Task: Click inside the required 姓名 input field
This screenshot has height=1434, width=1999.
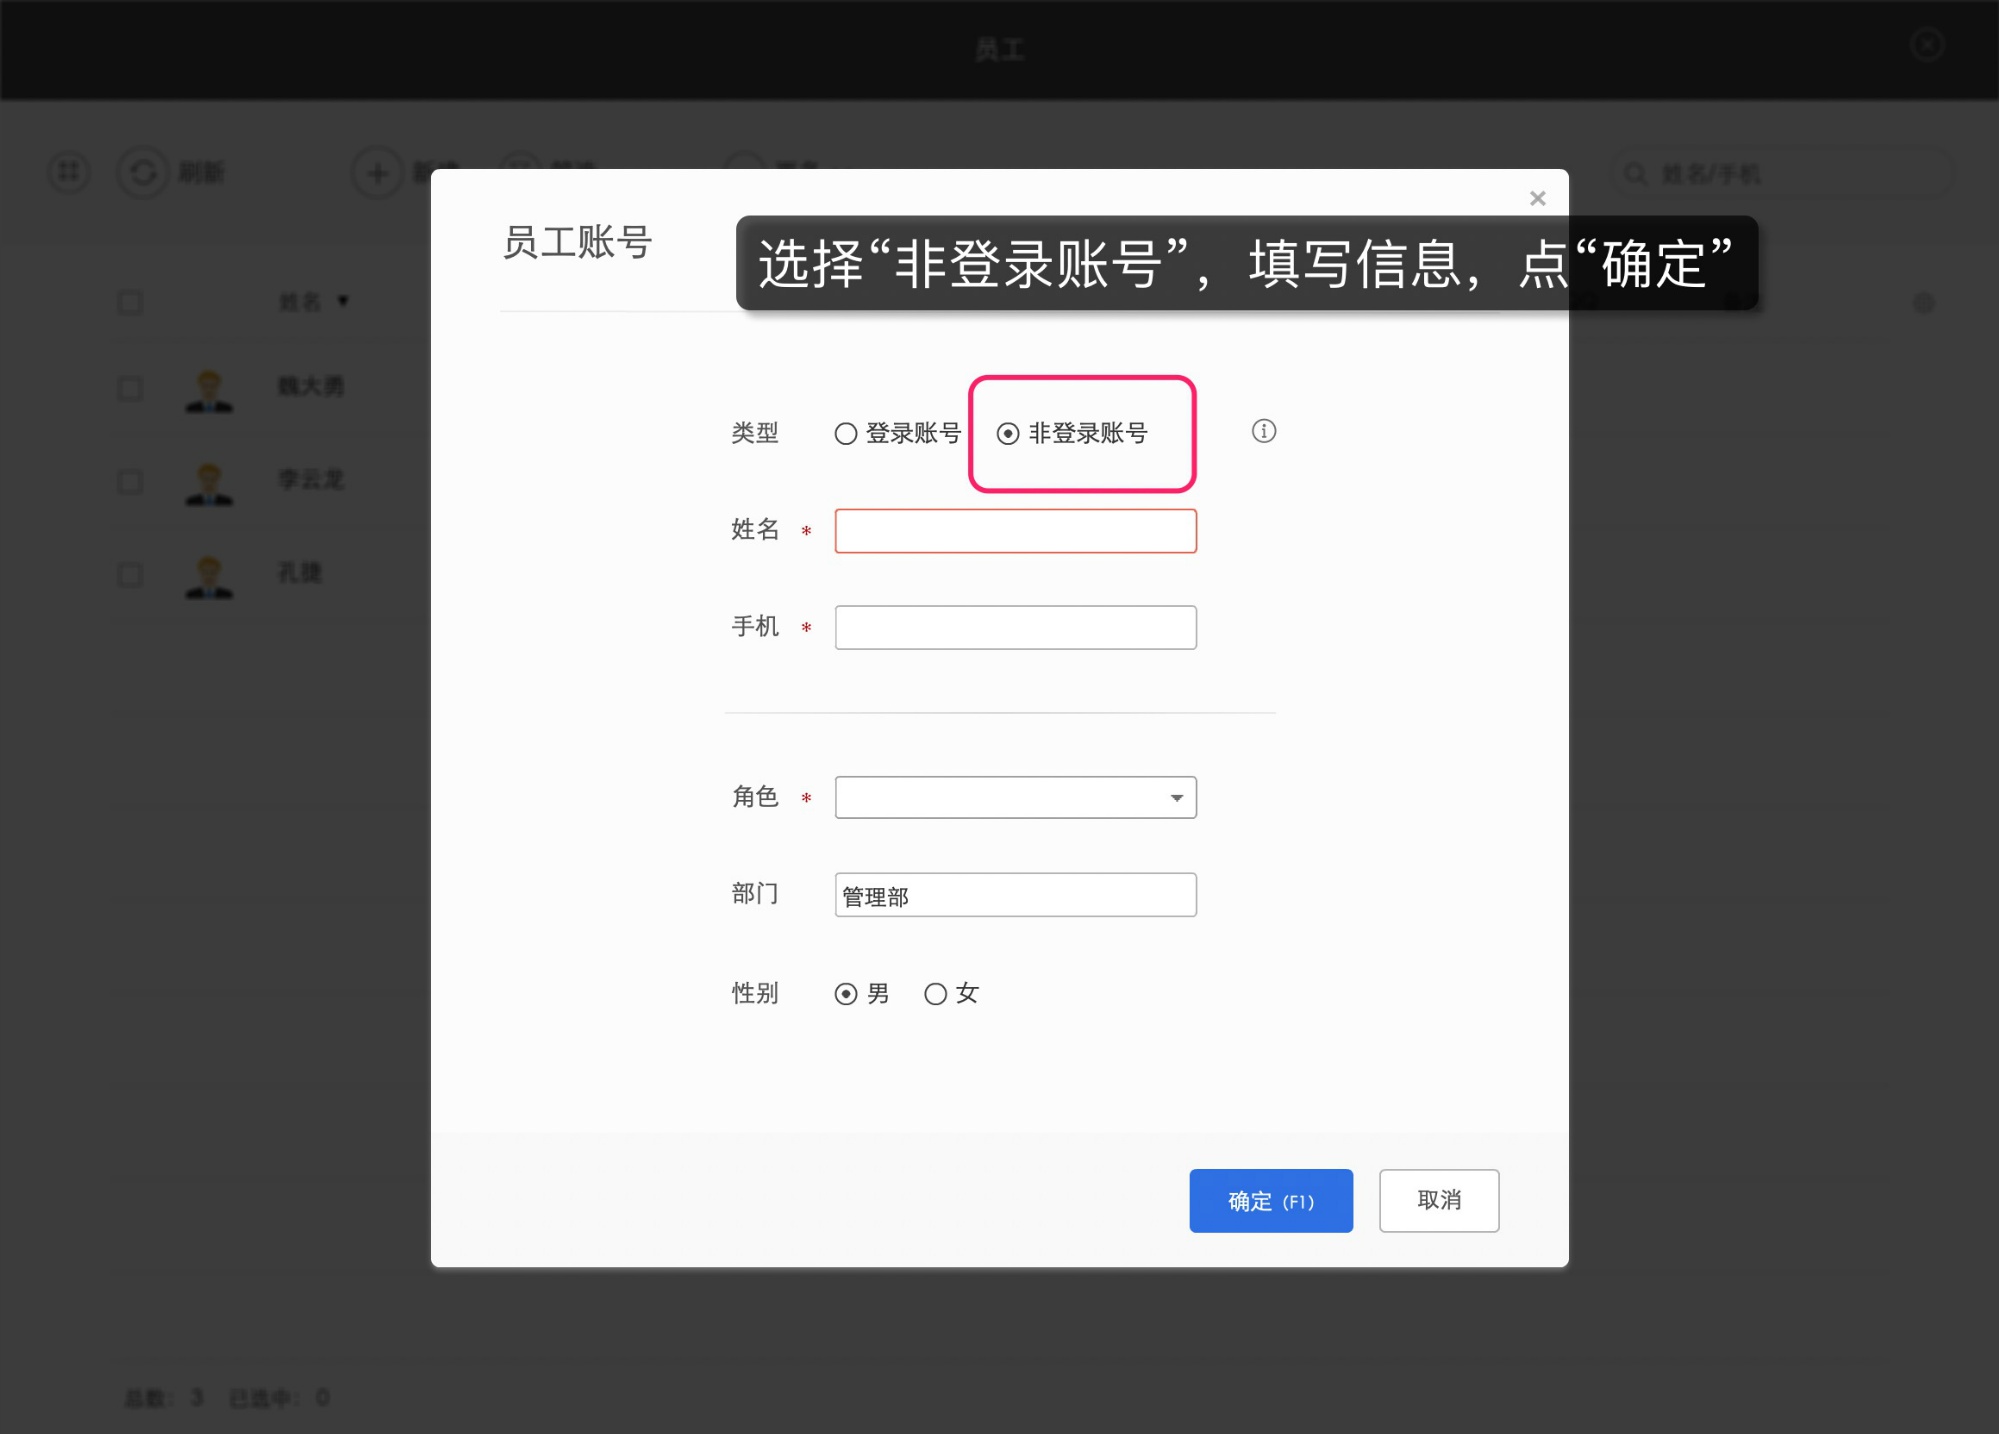Action: click(x=1014, y=530)
